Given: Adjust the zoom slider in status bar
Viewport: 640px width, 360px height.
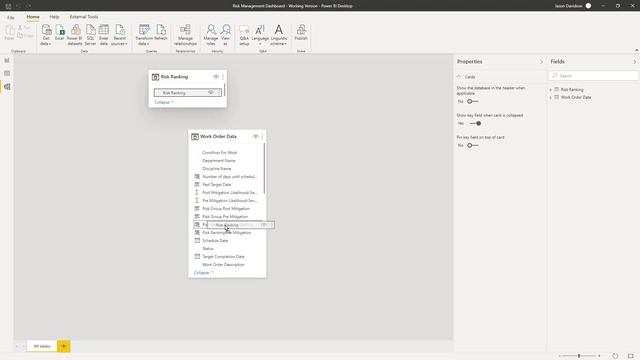Looking at the screenshot, I should pyautogui.click(x=579, y=356).
